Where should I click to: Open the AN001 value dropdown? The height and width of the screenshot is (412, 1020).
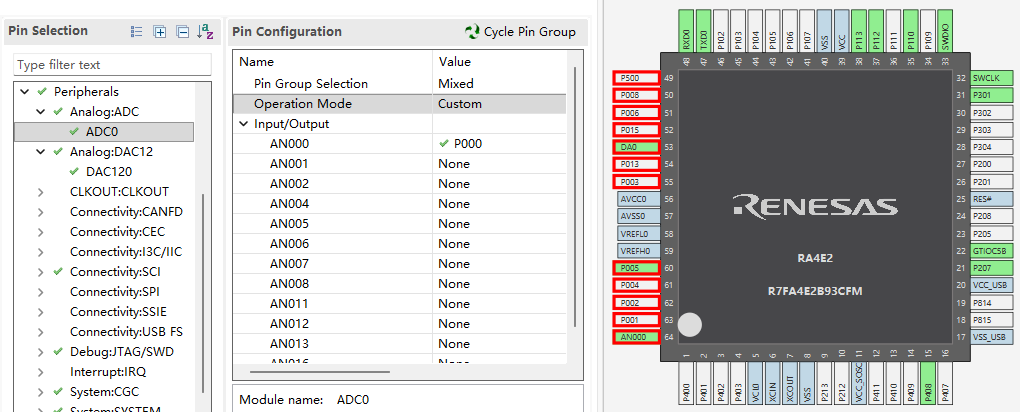pos(500,164)
